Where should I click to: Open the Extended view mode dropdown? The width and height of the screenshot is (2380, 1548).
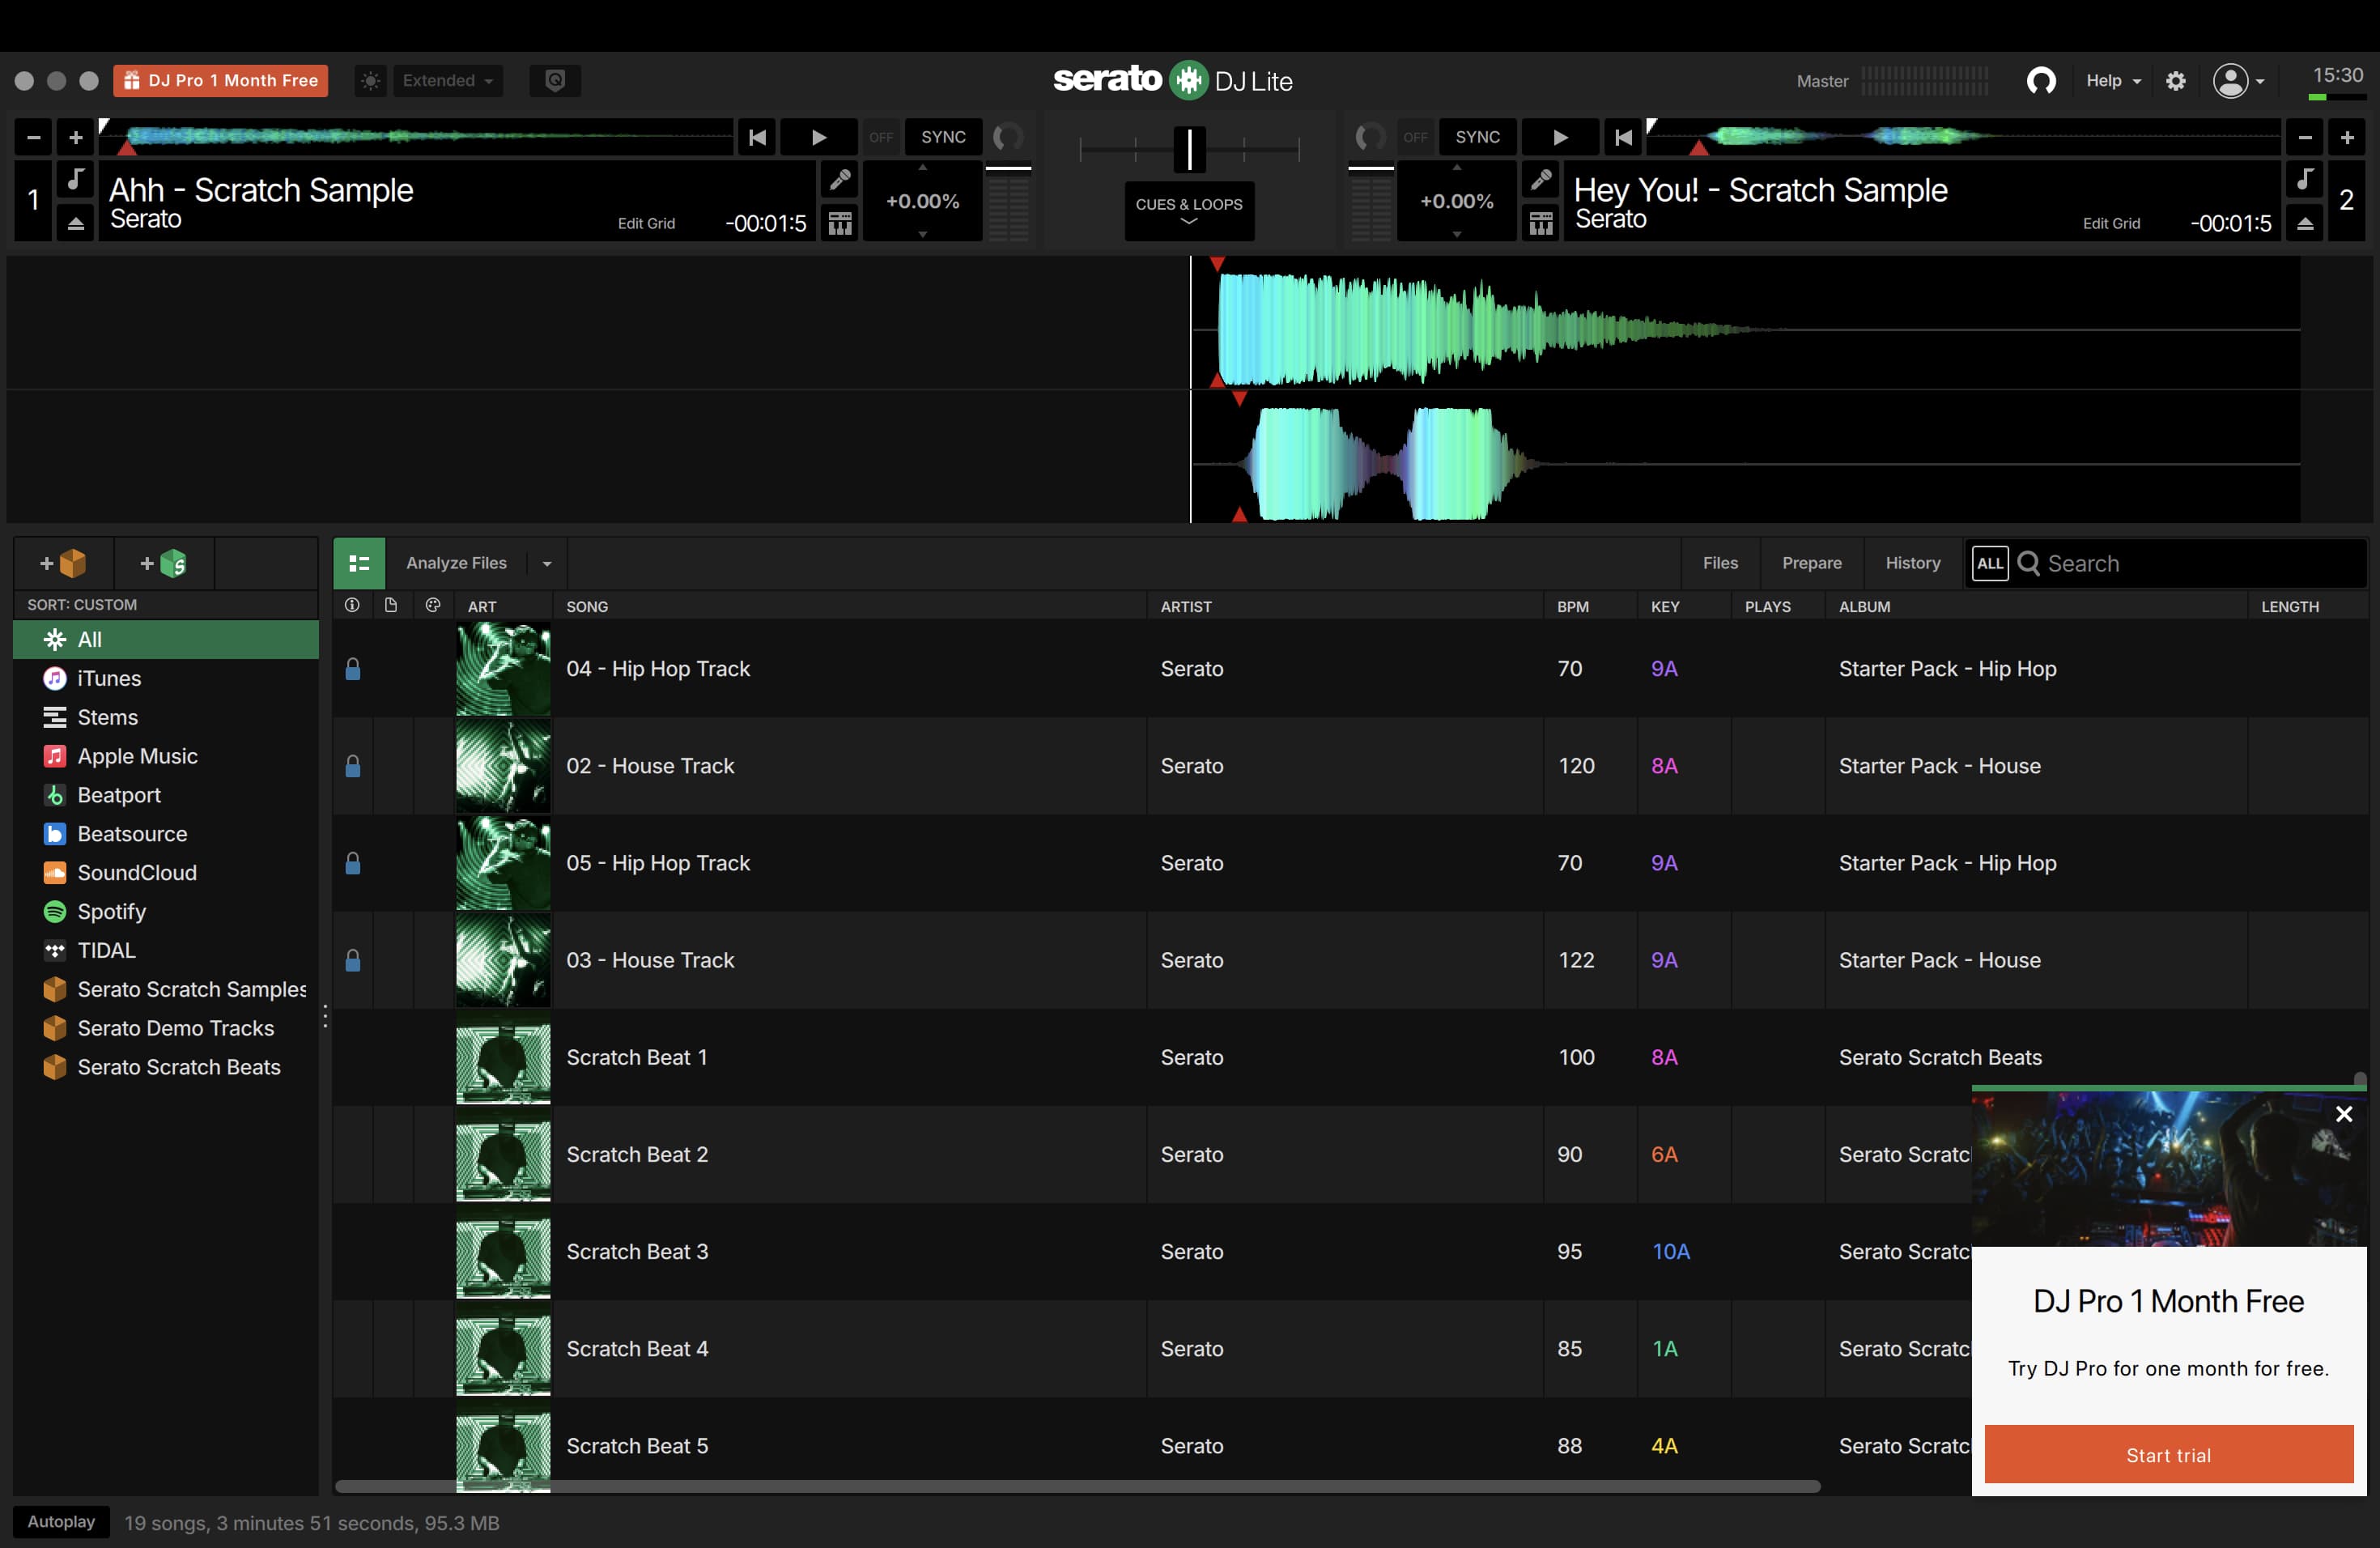click(447, 81)
